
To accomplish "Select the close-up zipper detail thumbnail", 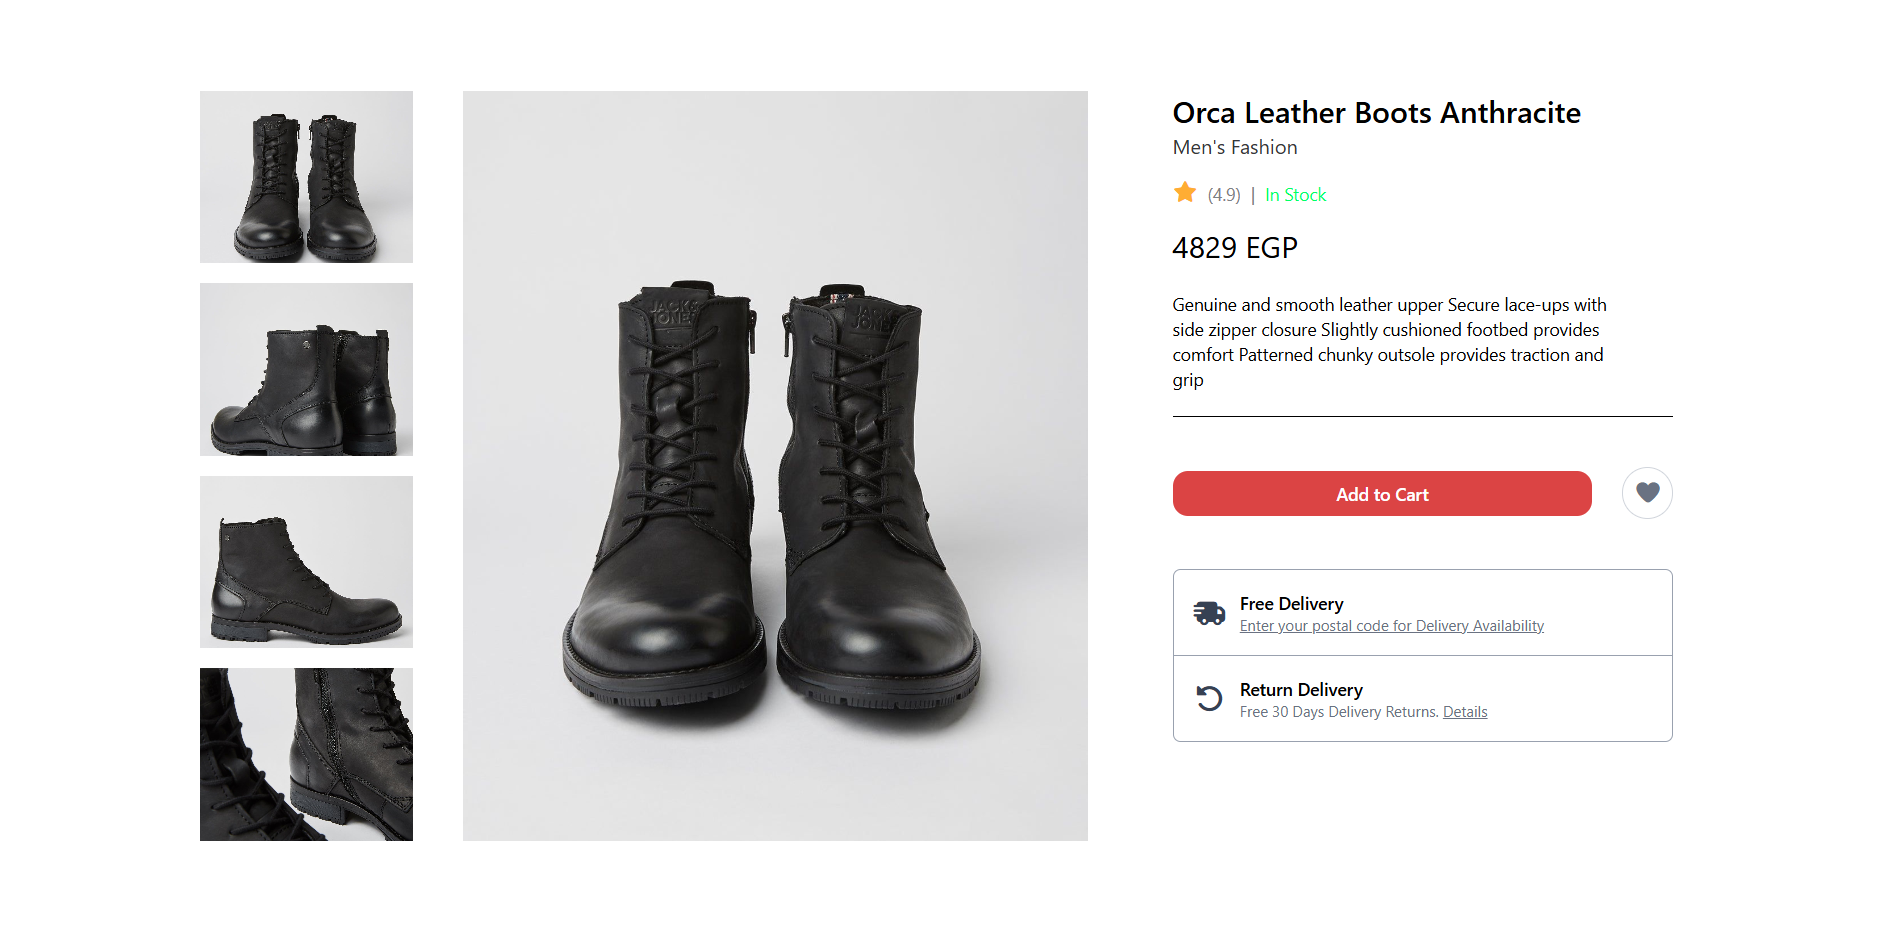I will pyautogui.click(x=306, y=754).
